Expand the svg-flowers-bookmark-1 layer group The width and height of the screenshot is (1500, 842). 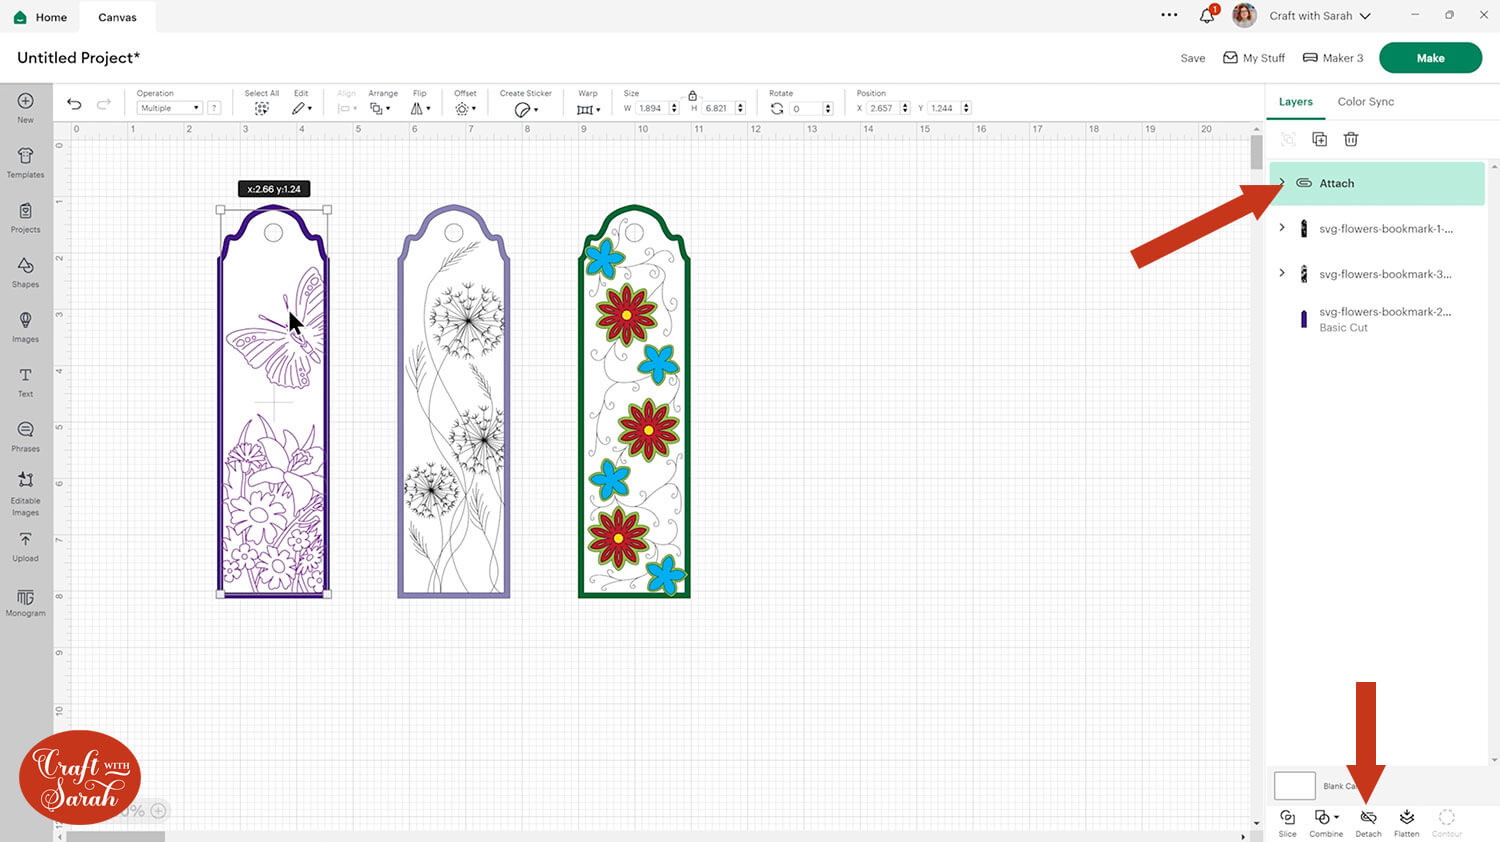click(1282, 228)
